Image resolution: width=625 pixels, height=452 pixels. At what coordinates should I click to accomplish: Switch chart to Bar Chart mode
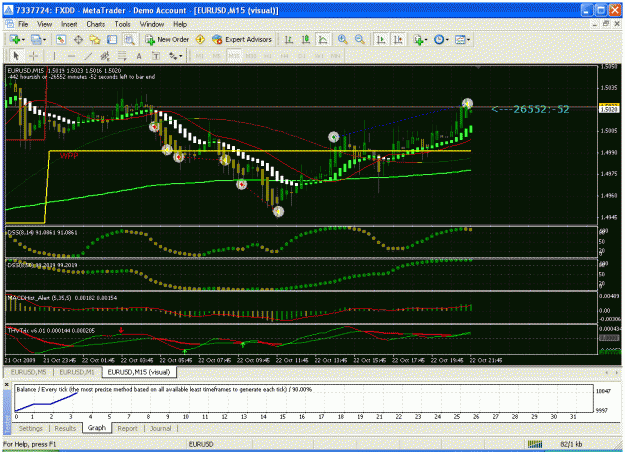coord(289,39)
